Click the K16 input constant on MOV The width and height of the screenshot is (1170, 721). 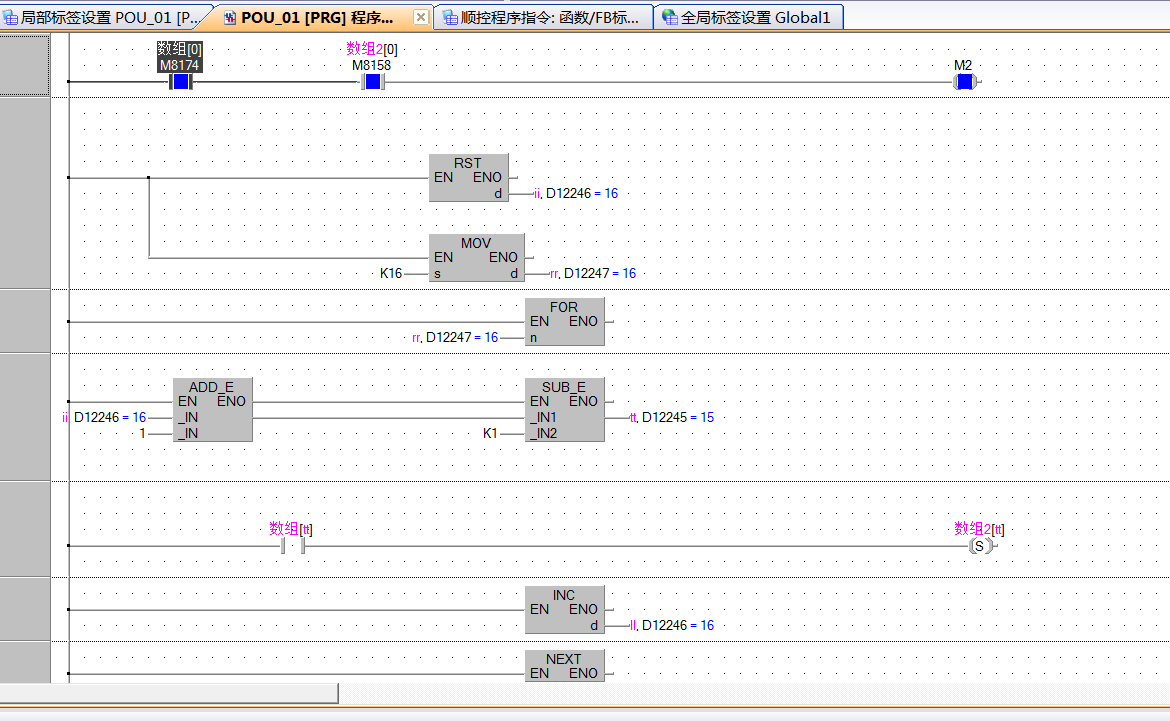point(390,273)
